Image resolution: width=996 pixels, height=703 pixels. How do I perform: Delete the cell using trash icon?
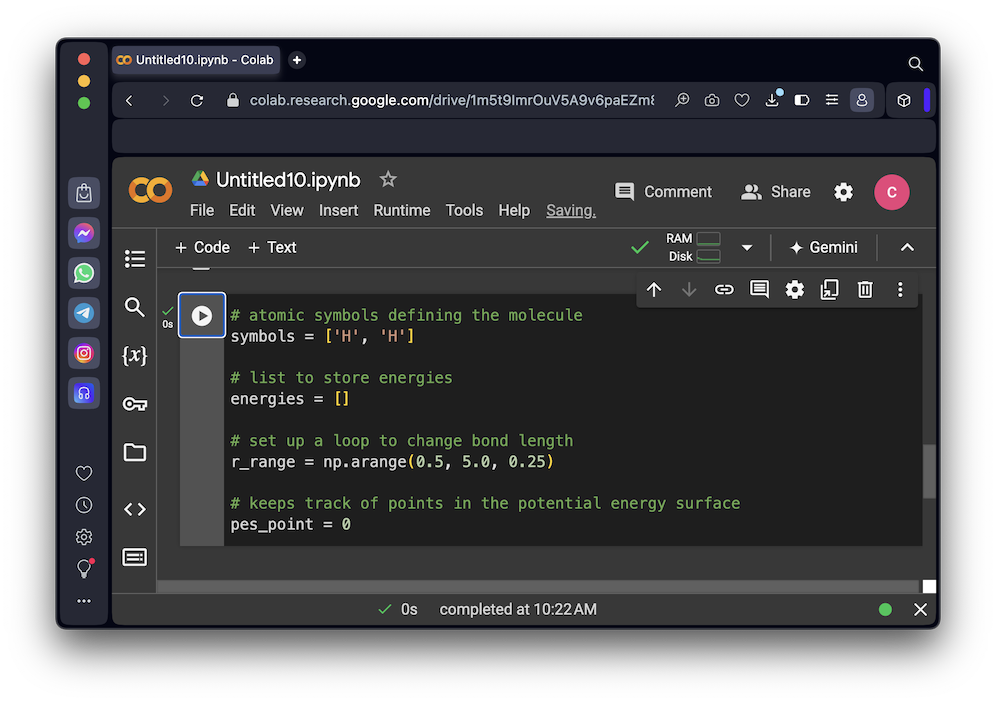pyautogui.click(x=865, y=290)
